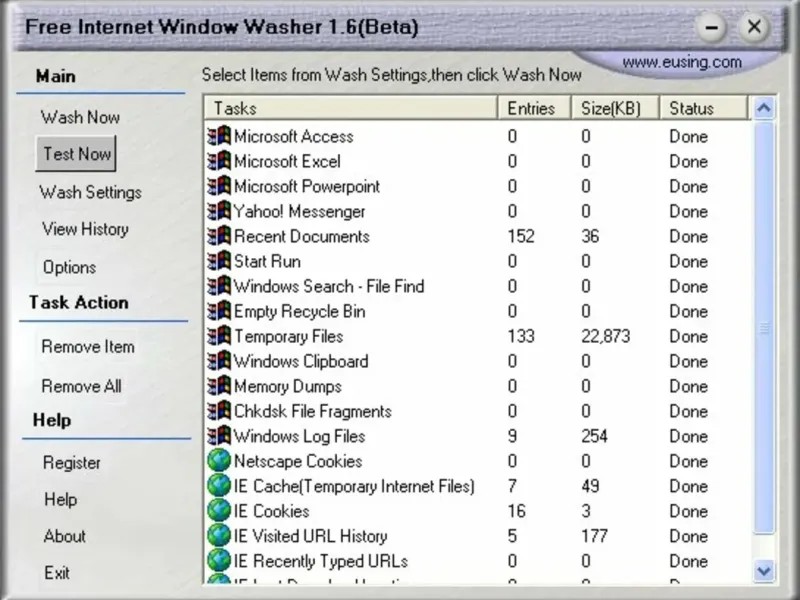This screenshot has height=600, width=800.
Task: Select the Start Run task name
Action: click(x=267, y=261)
